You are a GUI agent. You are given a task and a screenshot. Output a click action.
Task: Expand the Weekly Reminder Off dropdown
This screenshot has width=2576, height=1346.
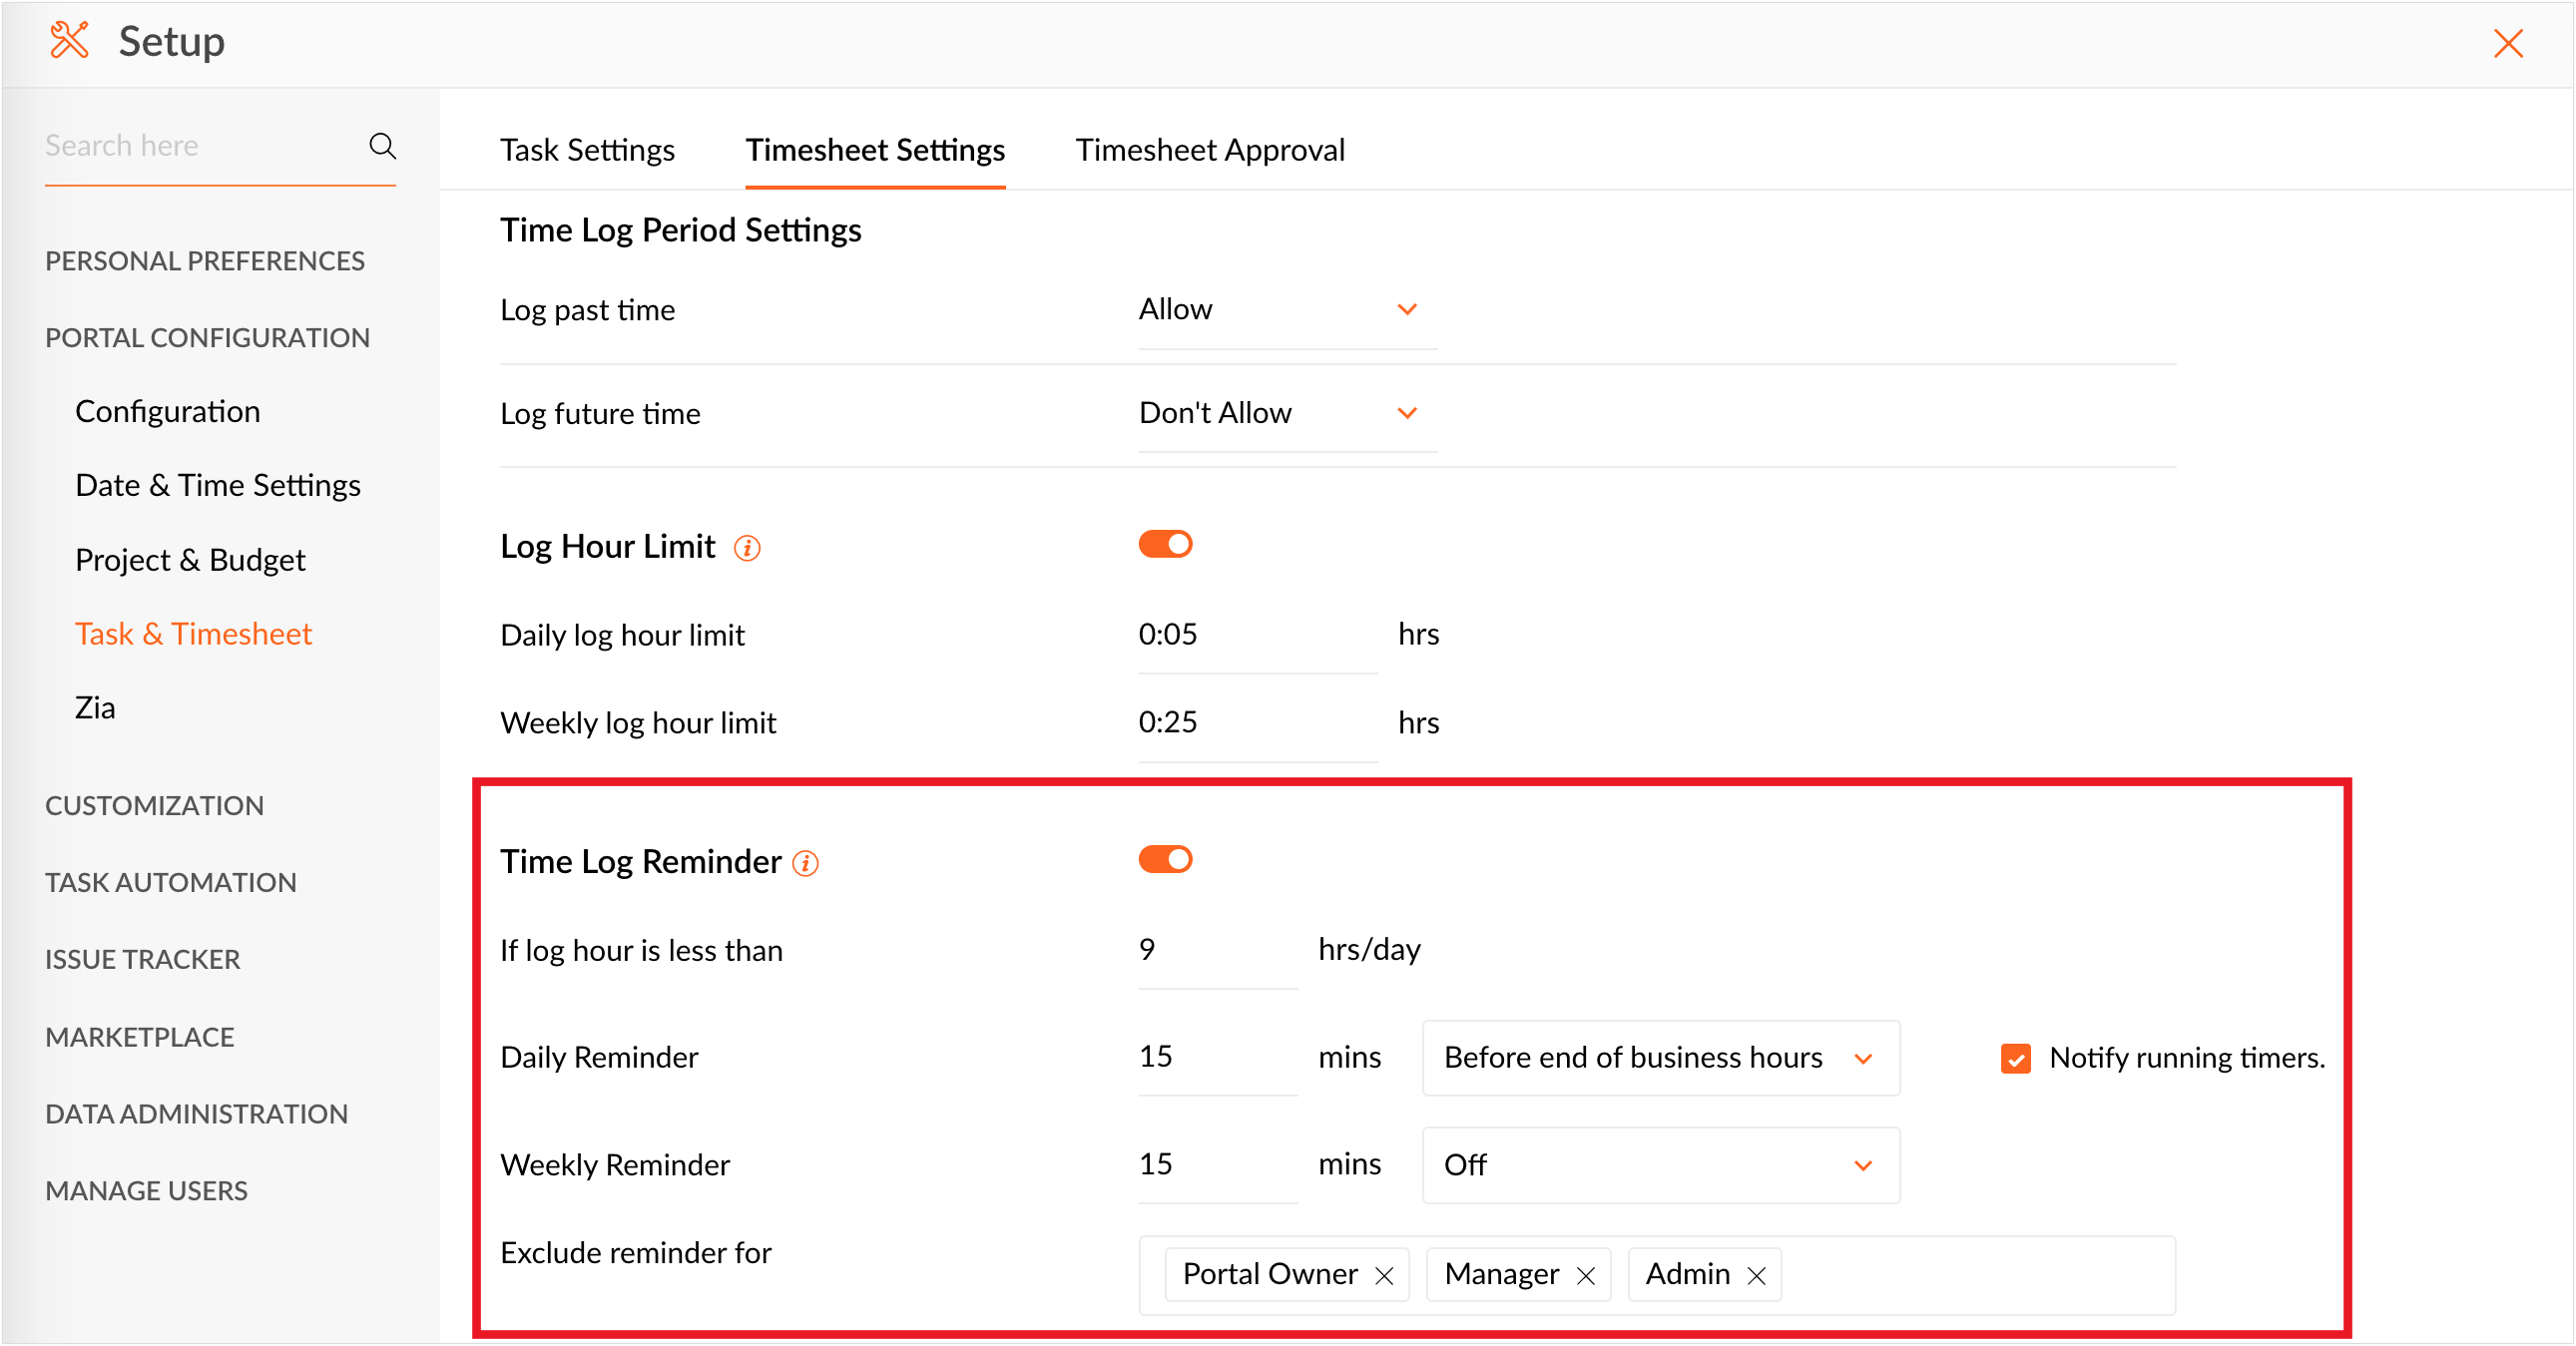(1660, 1165)
